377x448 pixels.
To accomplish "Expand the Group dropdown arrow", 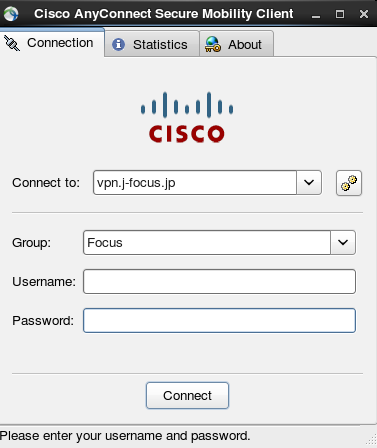I will 343,242.
